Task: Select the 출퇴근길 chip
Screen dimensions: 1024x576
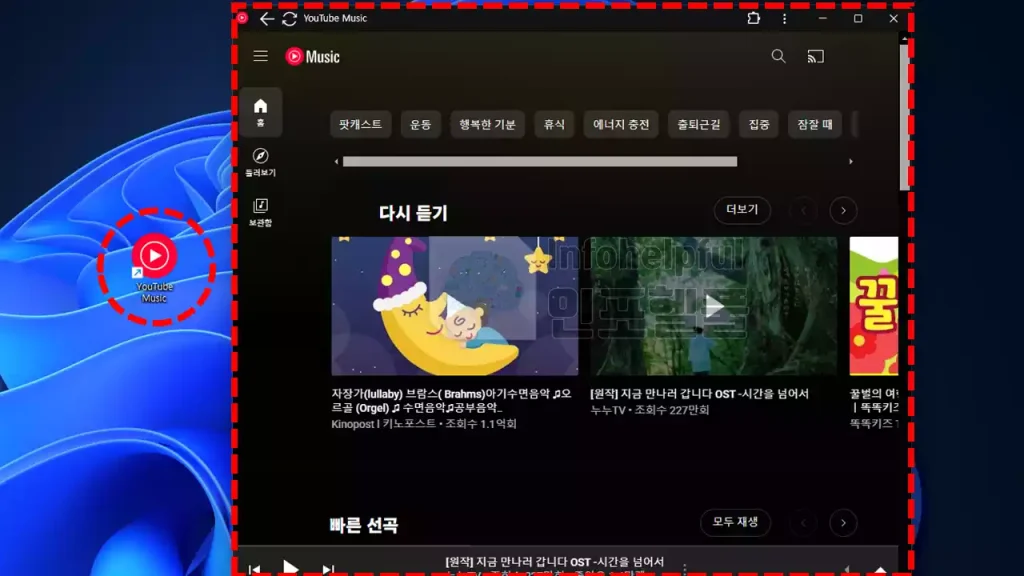Action: pos(699,124)
